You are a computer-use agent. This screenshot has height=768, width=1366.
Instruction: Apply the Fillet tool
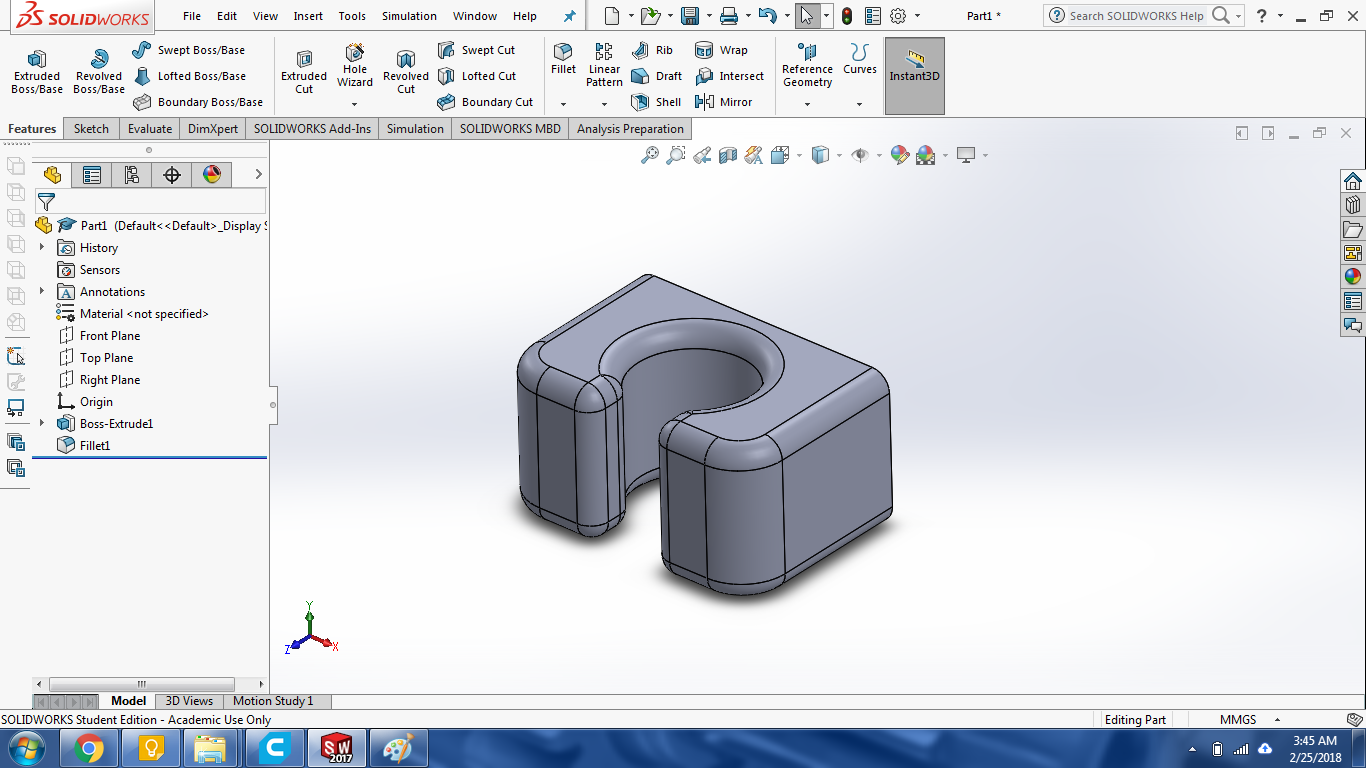[x=563, y=59]
